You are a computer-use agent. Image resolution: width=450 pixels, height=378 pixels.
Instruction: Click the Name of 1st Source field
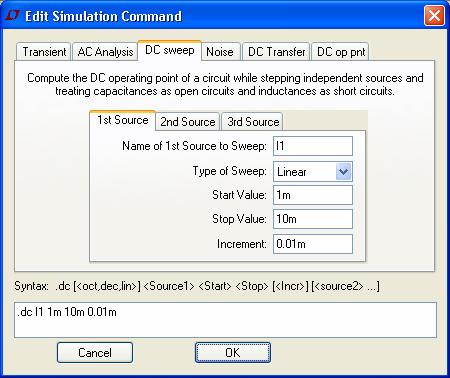click(313, 146)
